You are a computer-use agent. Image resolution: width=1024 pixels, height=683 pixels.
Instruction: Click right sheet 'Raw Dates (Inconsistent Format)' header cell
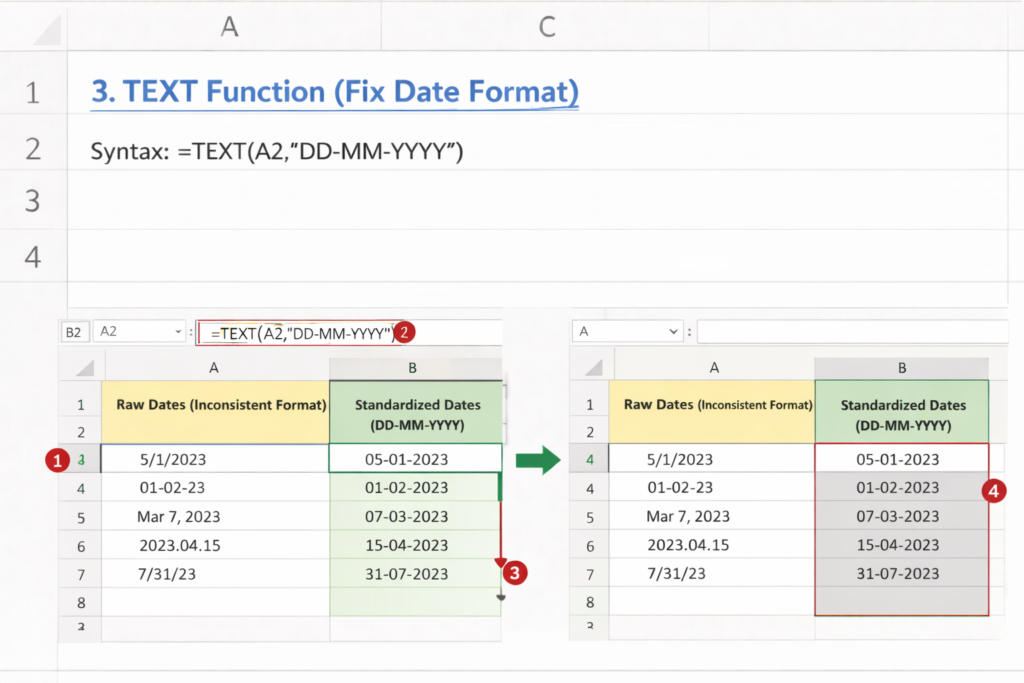point(712,411)
